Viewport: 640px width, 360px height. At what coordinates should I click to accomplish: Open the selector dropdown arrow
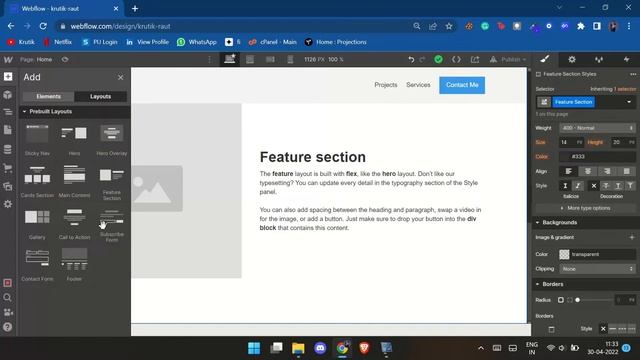click(x=629, y=102)
